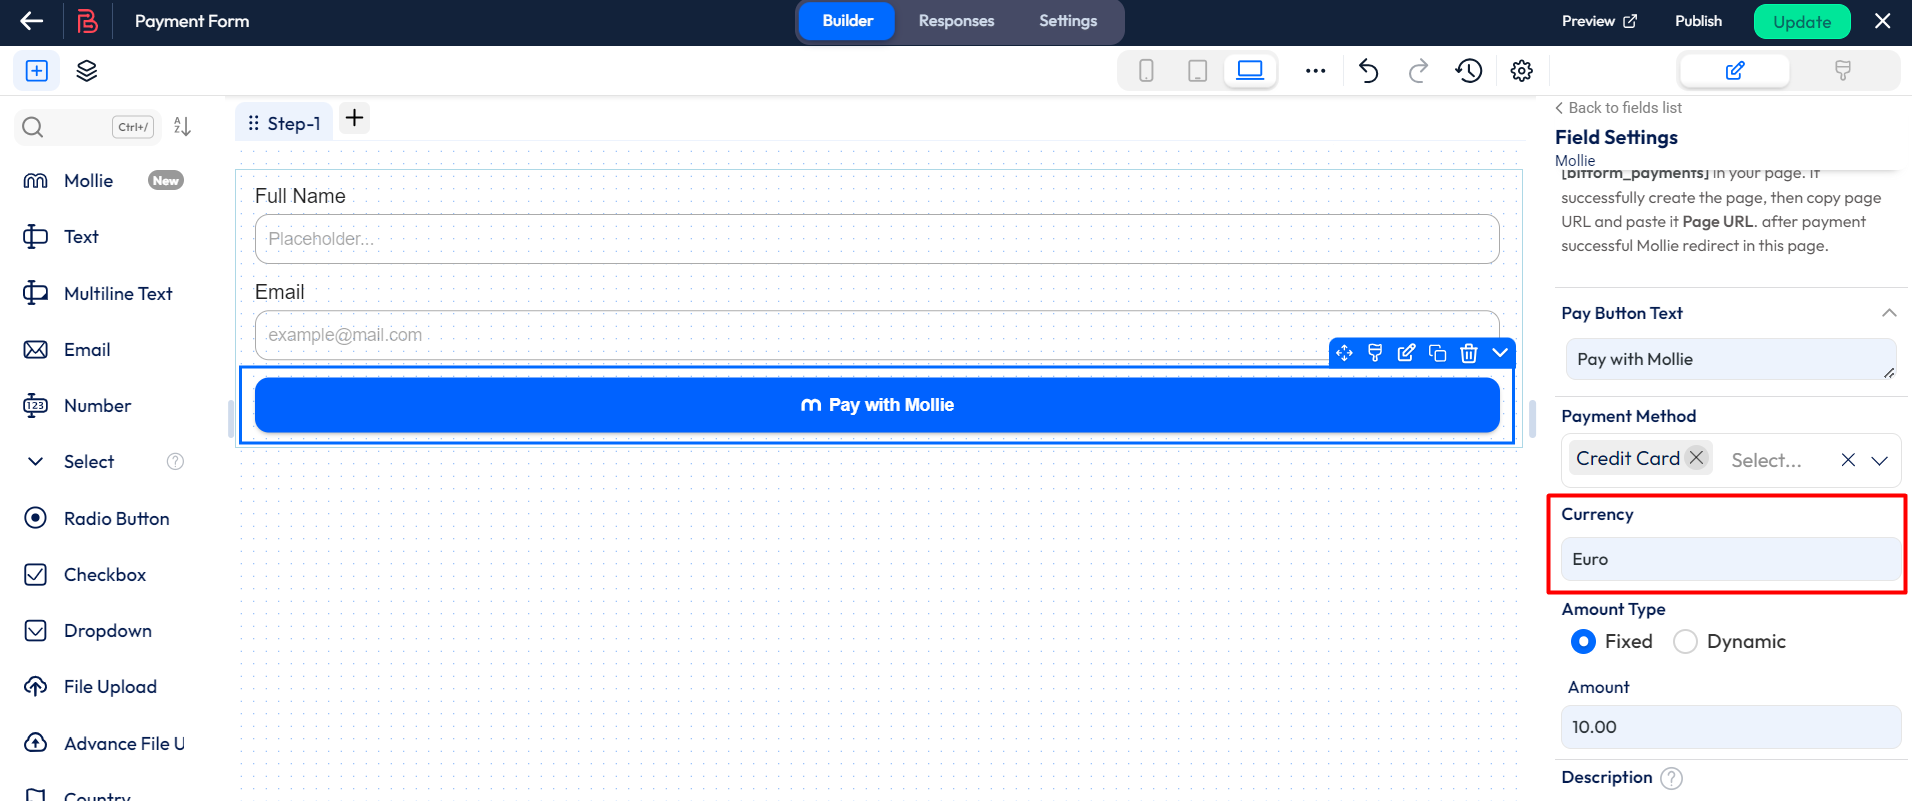This screenshot has height=801, width=1912.
Task: Switch to mobile device preview icon
Action: (x=1146, y=71)
